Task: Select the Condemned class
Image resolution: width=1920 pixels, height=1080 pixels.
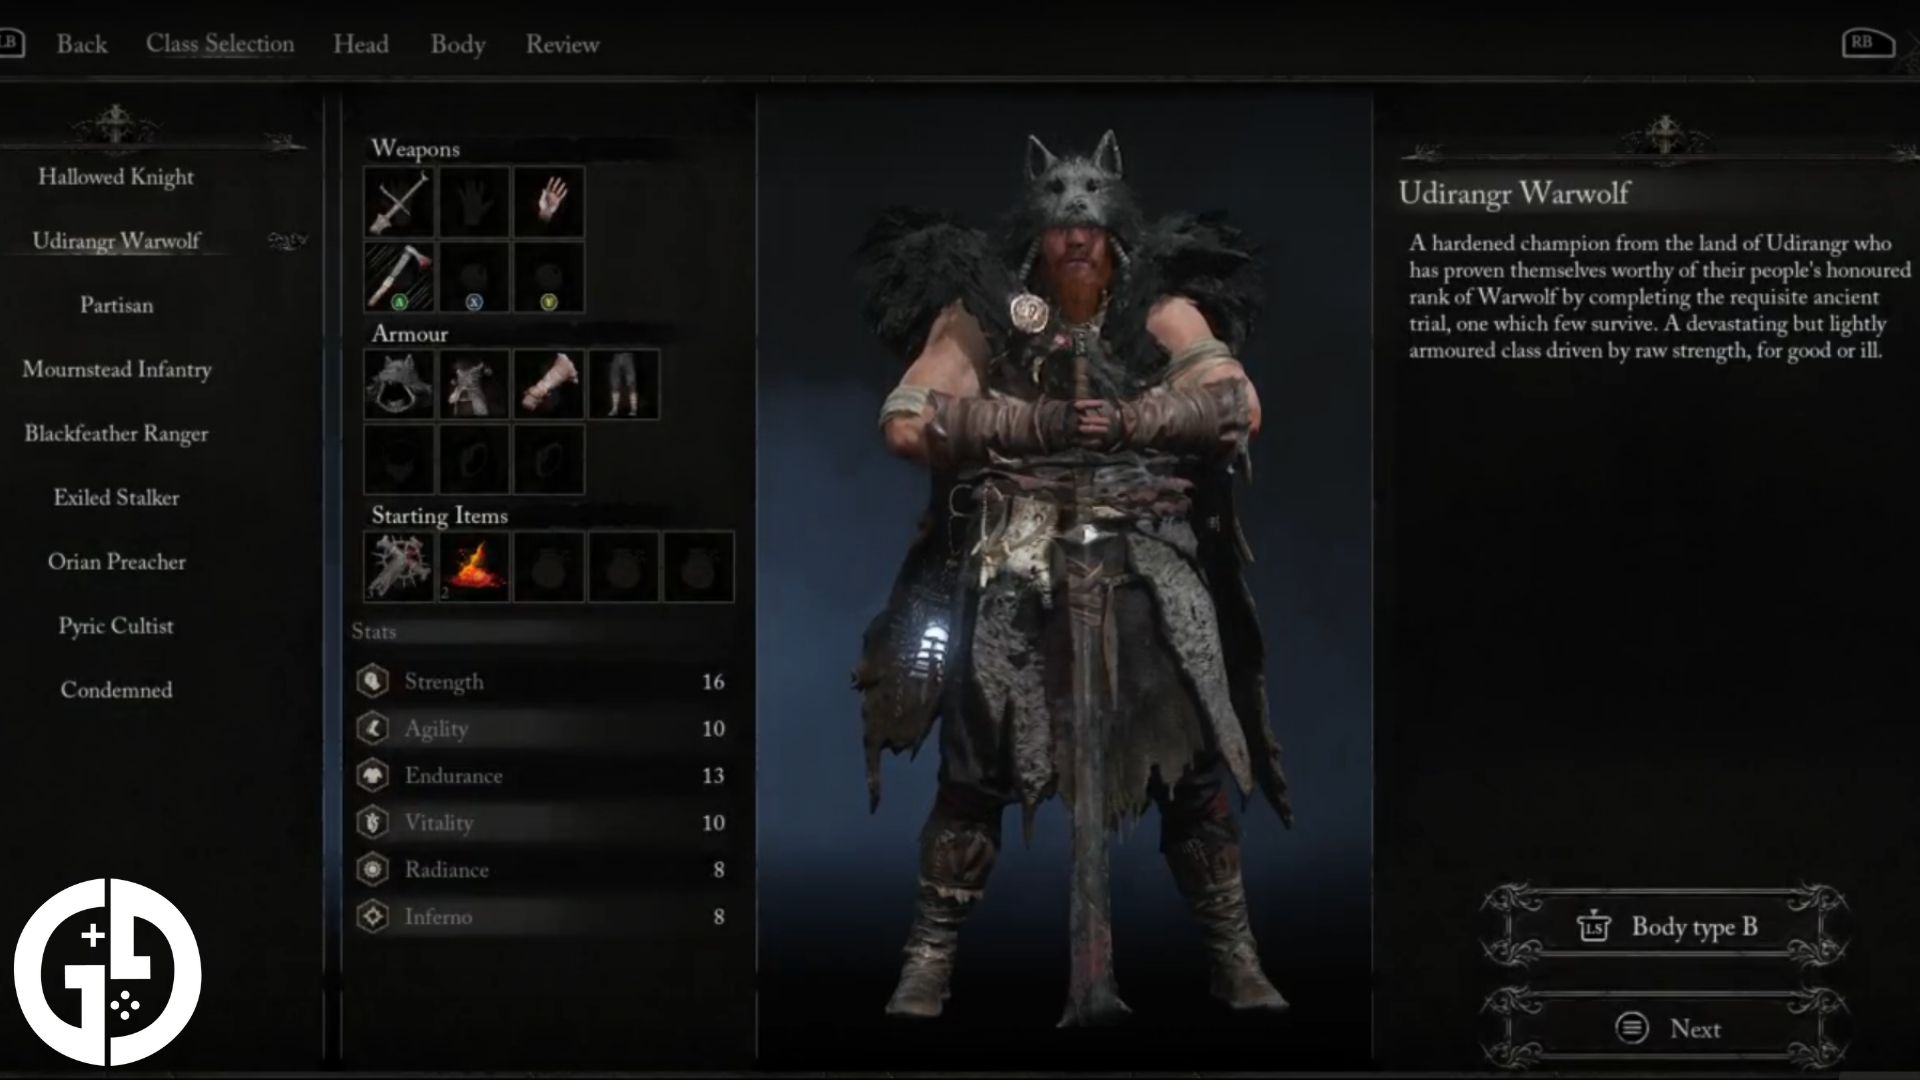Action: [x=117, y=690]
